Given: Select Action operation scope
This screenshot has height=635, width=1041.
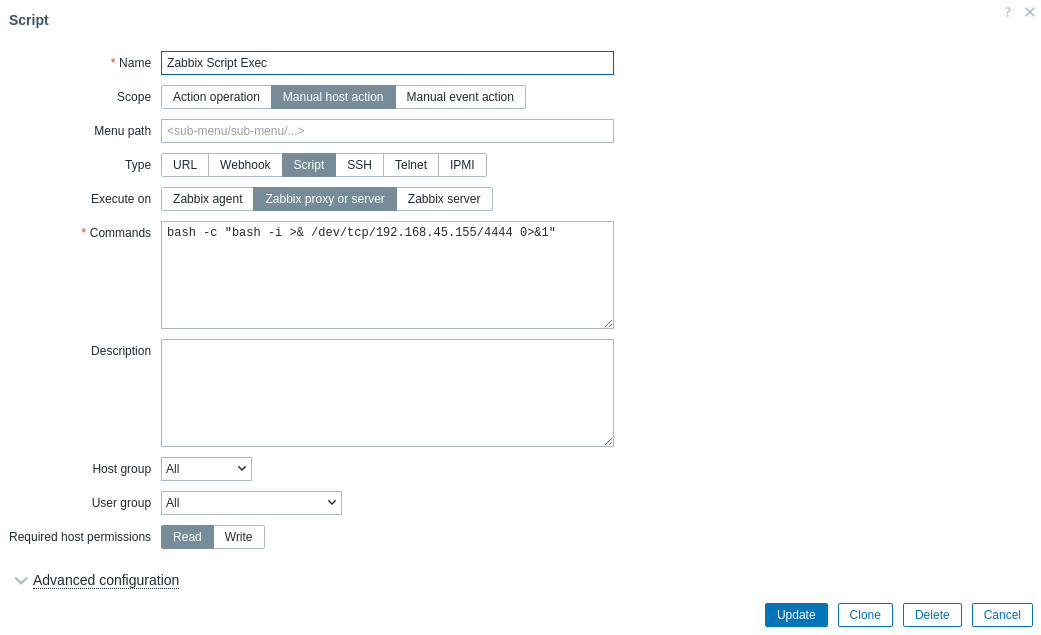Looking at the screenshot, I should point(216,97).
